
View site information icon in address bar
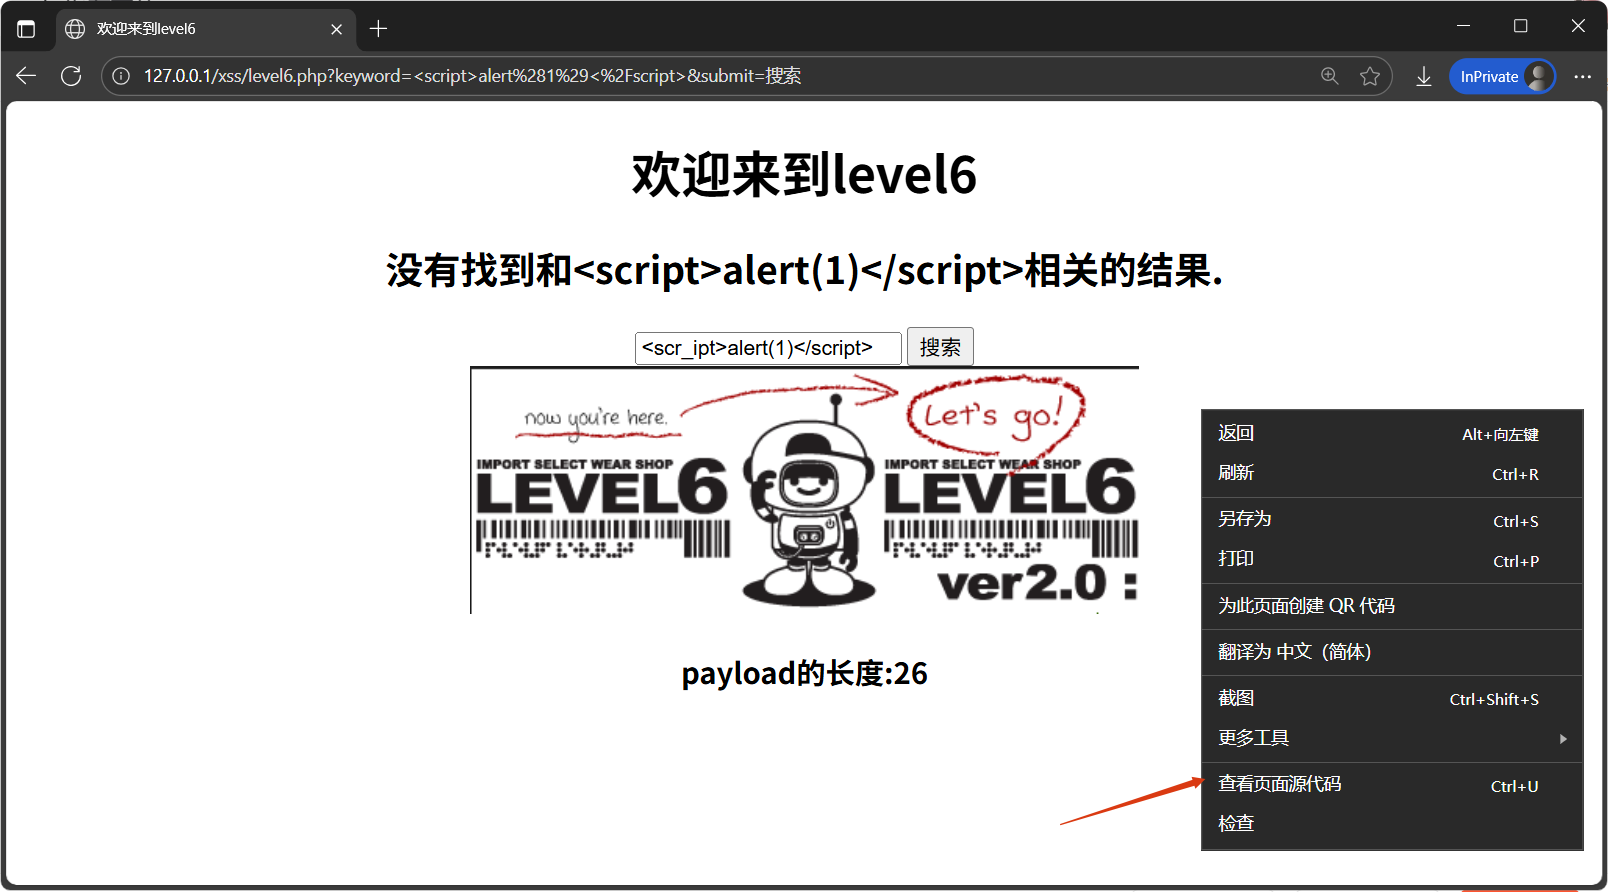click(x=121, y=76)
